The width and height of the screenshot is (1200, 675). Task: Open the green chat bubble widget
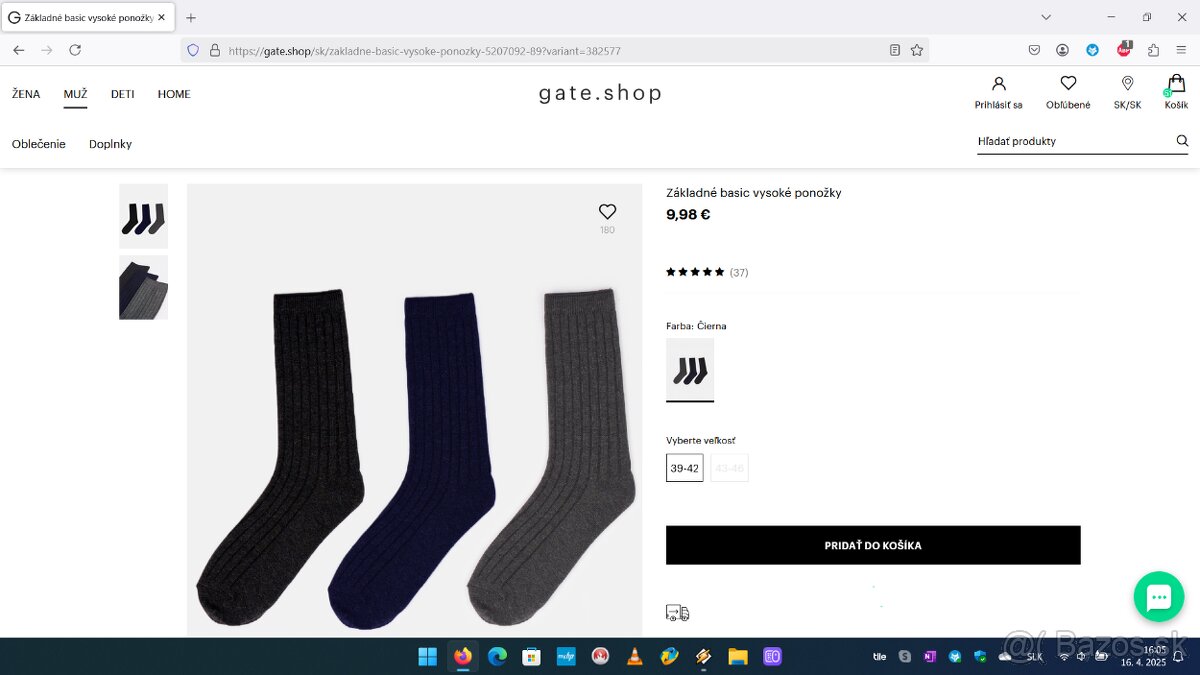1158,597
